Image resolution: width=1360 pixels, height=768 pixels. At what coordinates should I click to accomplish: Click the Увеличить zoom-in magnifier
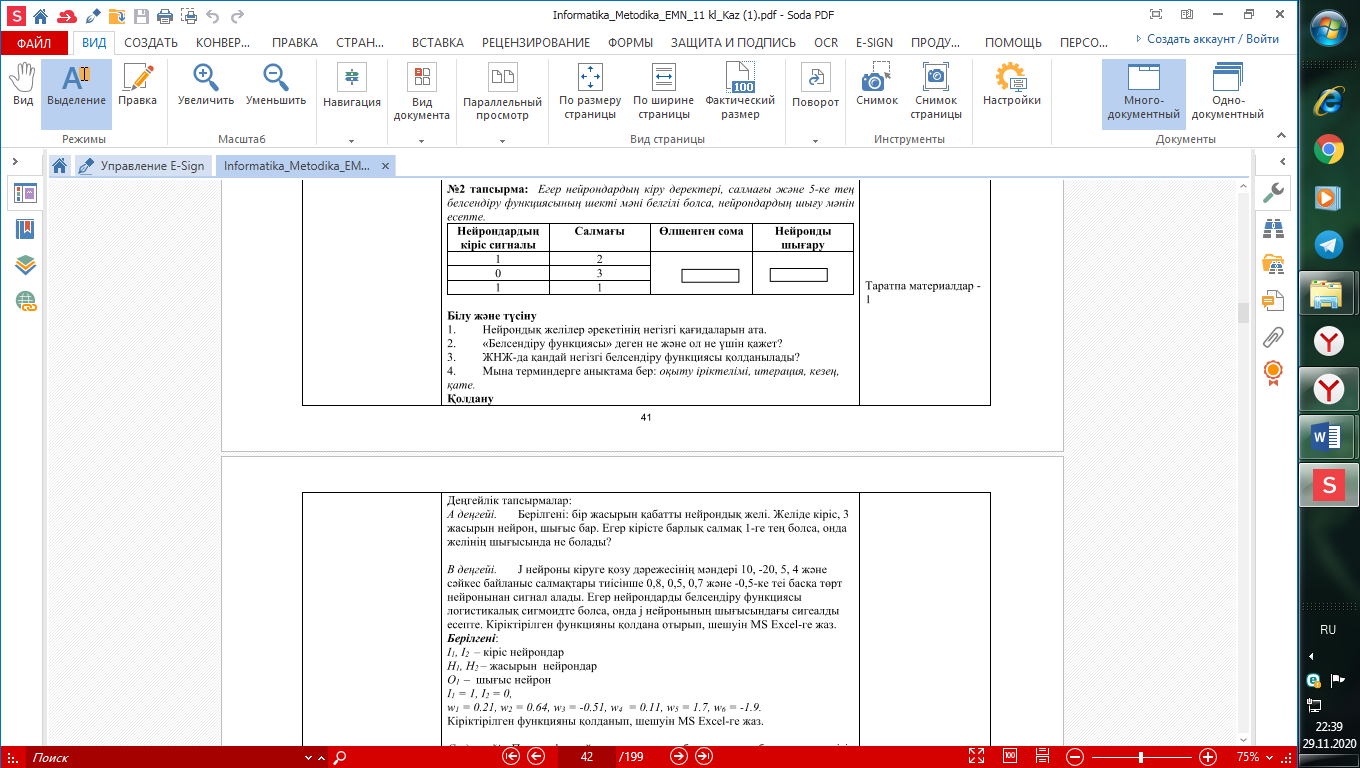point(206,85)
